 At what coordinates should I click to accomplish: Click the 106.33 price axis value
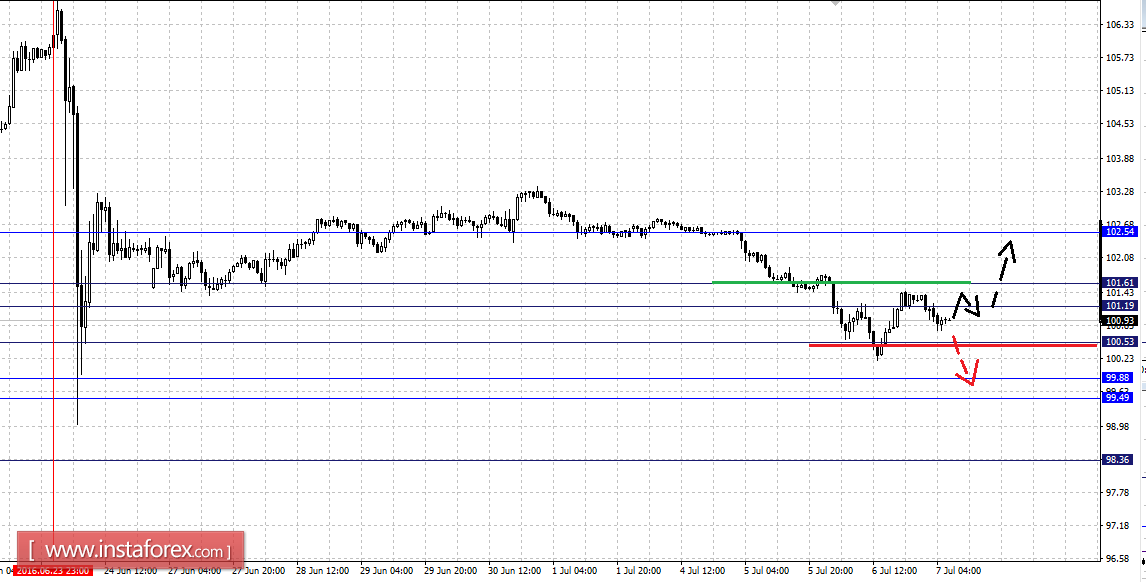pyautogui.click(x=1120, y=25)
